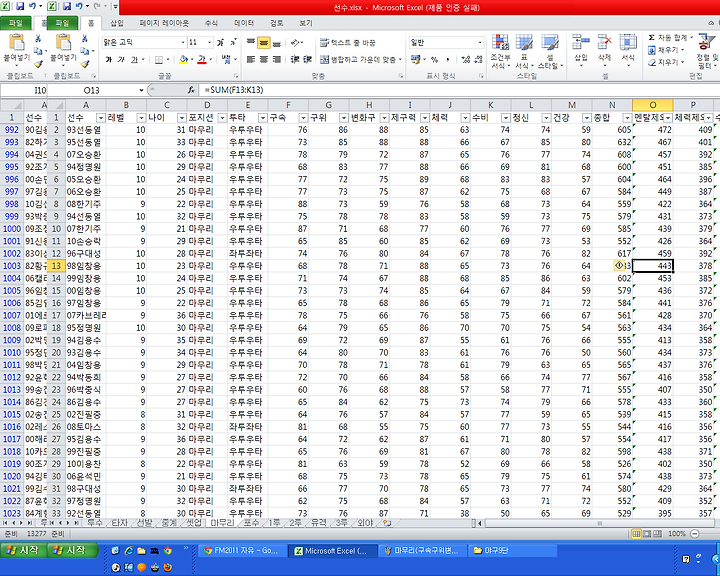
Task: Align cell text to the top
Action: click(x=251, y=42)
